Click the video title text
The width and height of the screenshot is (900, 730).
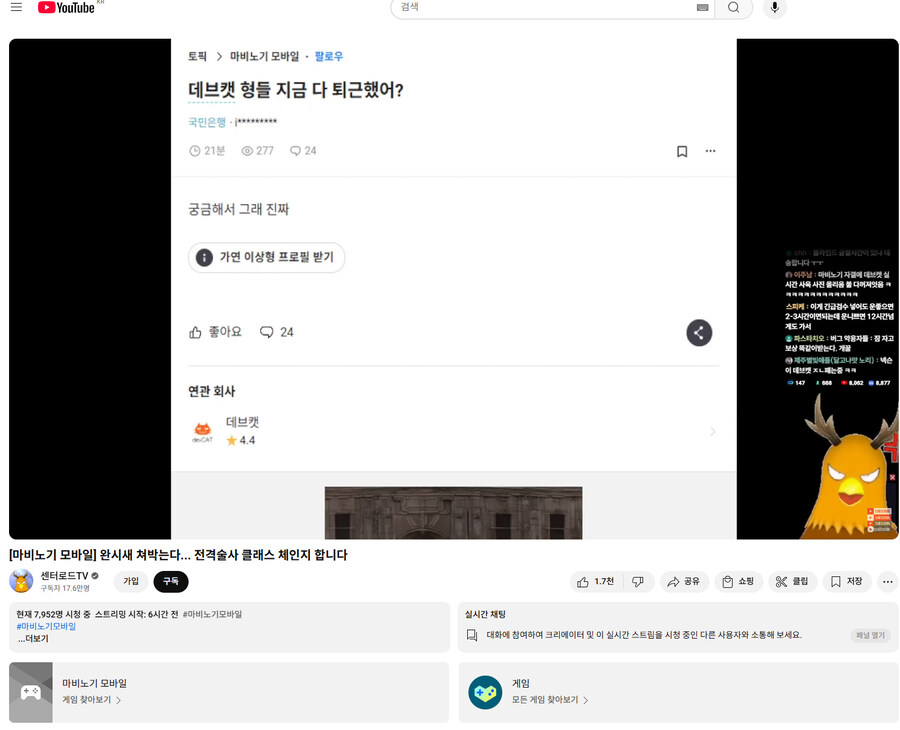pos(179,555)
